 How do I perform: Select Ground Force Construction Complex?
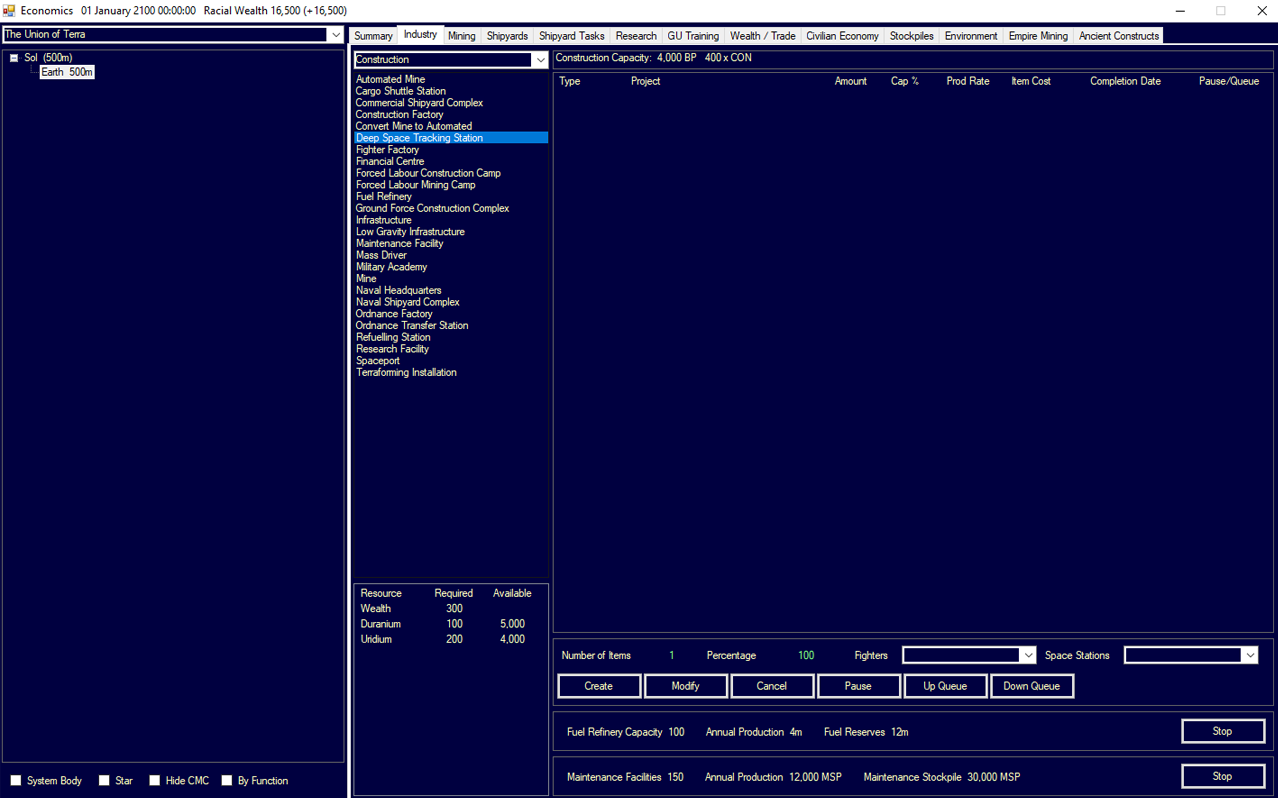[x=433, y=208]
